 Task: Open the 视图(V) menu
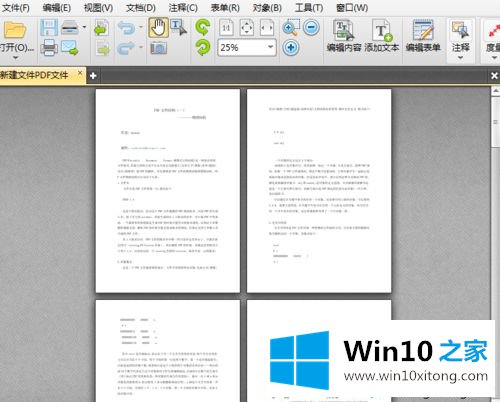tap(98, 7)
